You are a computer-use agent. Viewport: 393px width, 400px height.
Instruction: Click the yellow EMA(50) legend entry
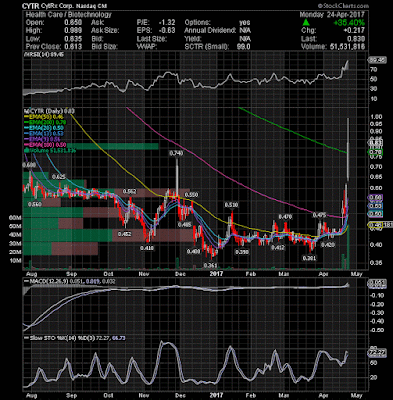pyautogui.click(x=43, y=117)
